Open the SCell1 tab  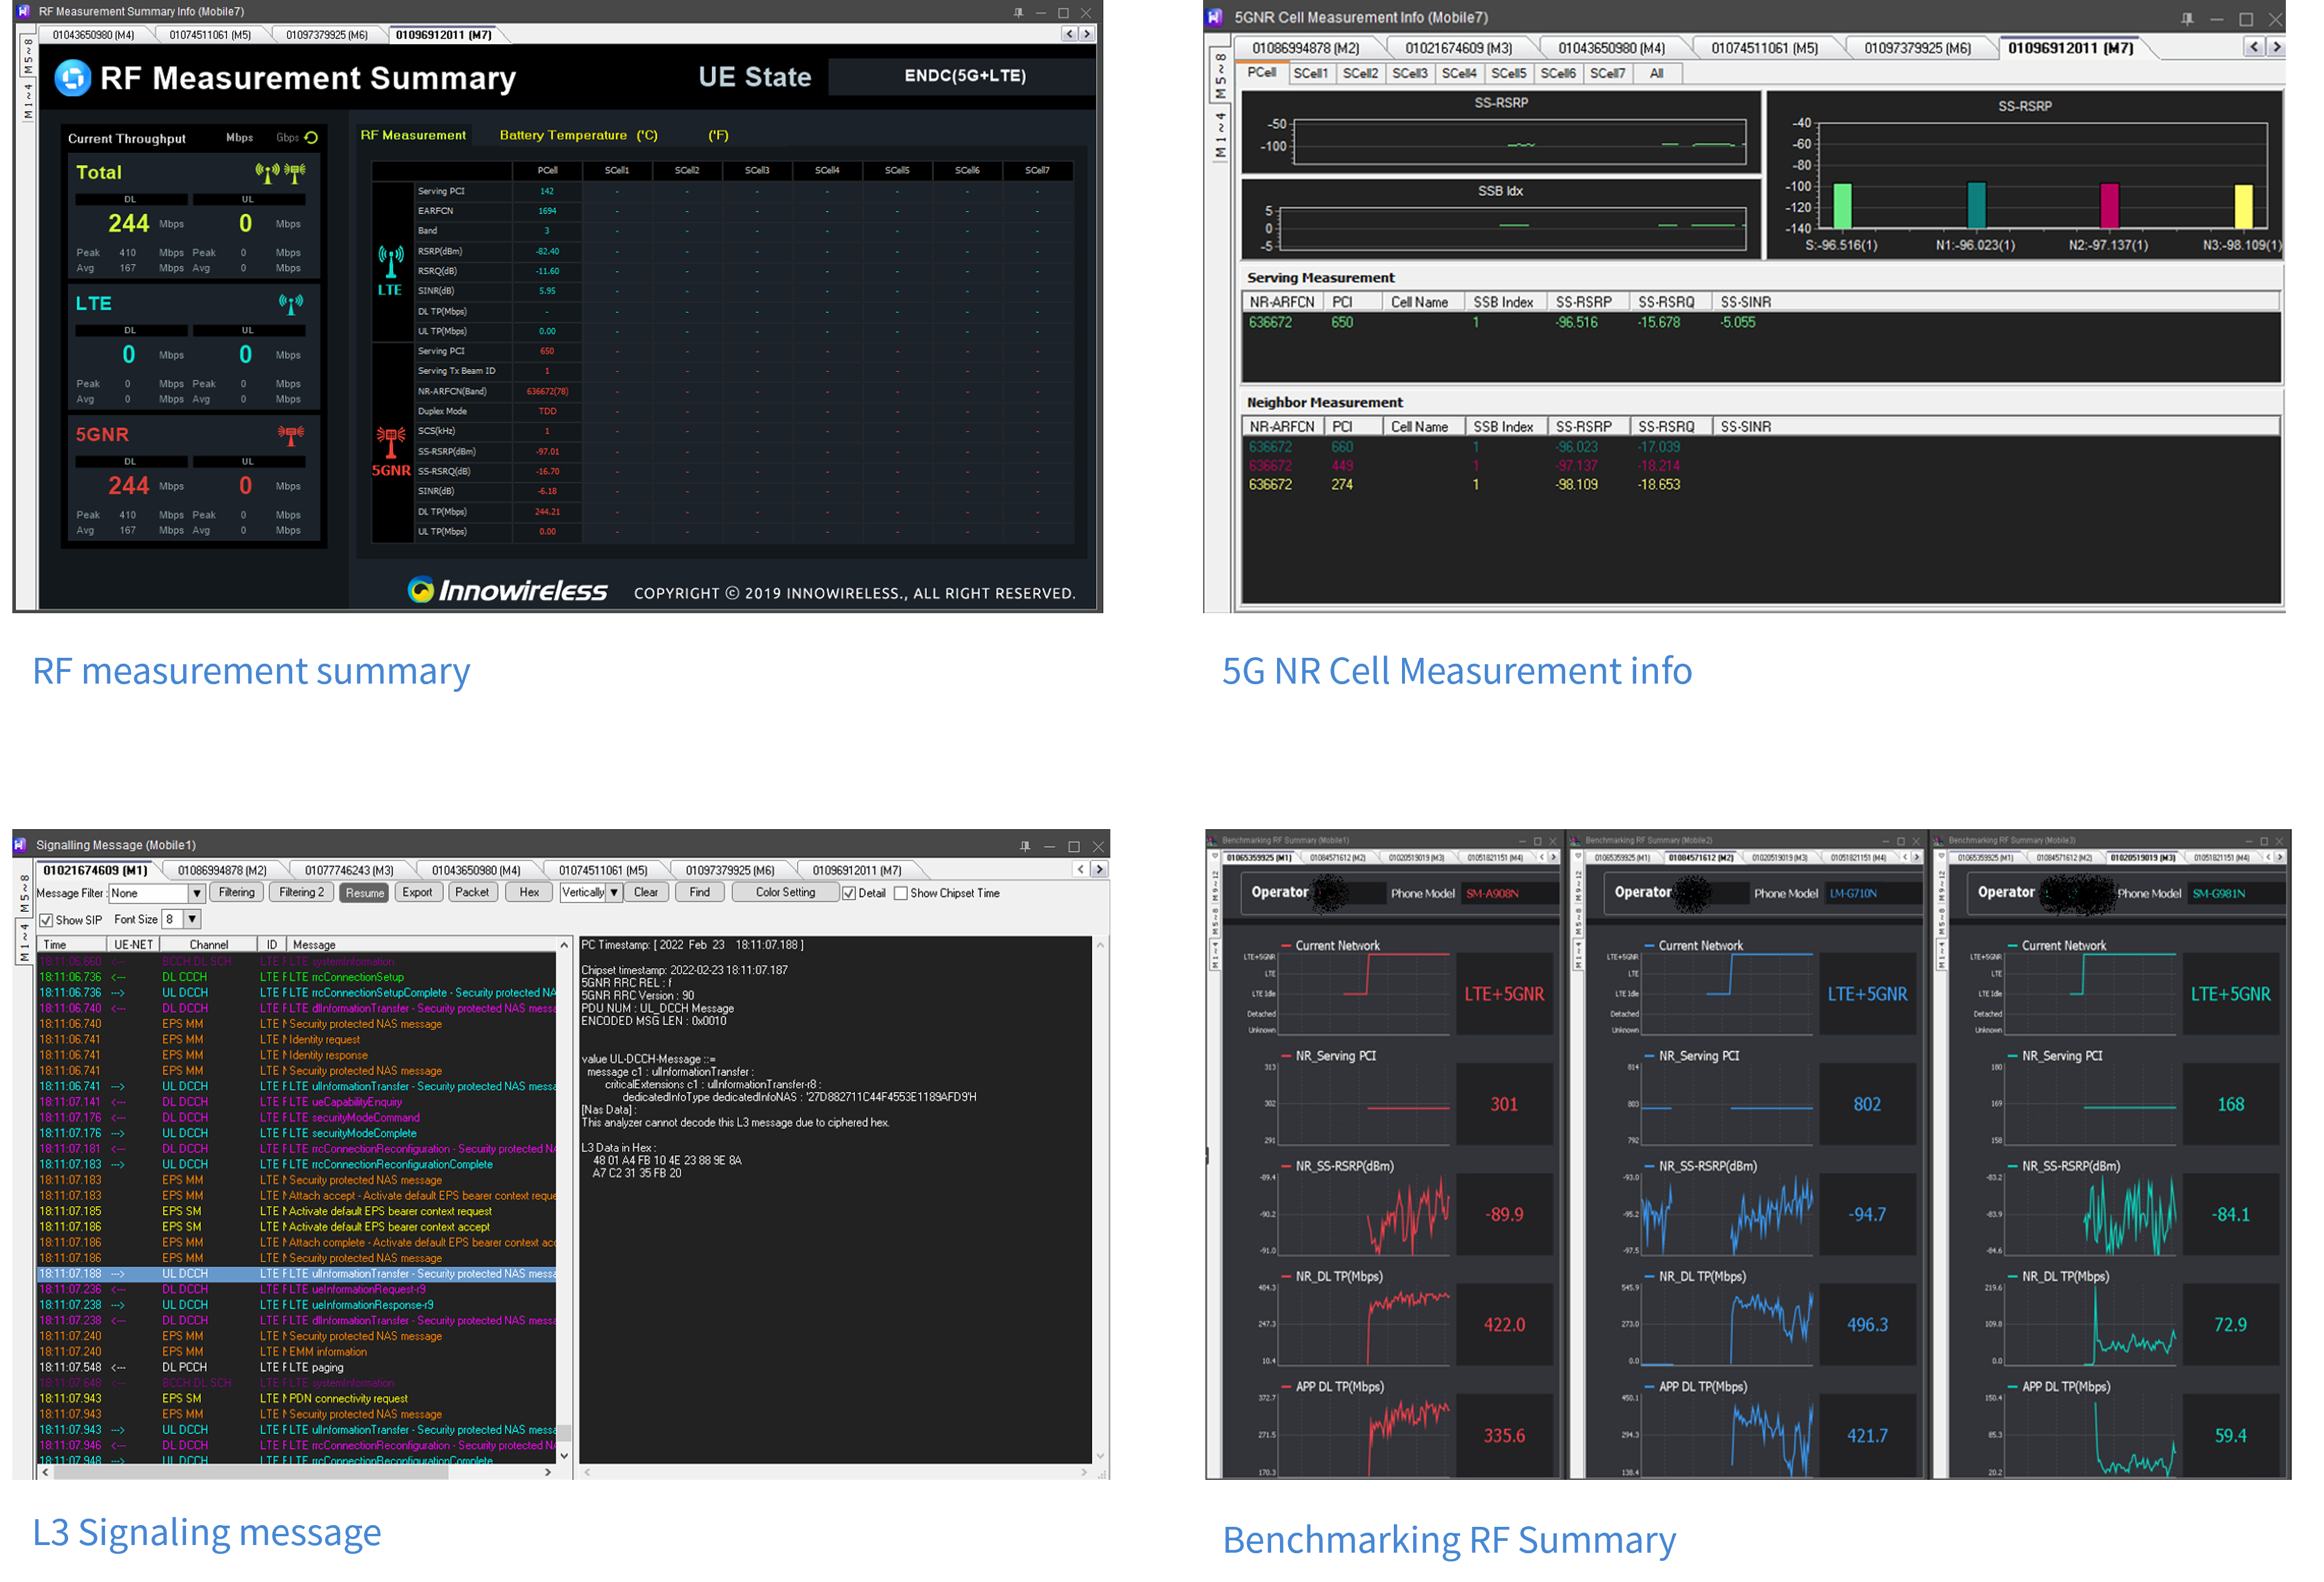[x=1311, y=73]
